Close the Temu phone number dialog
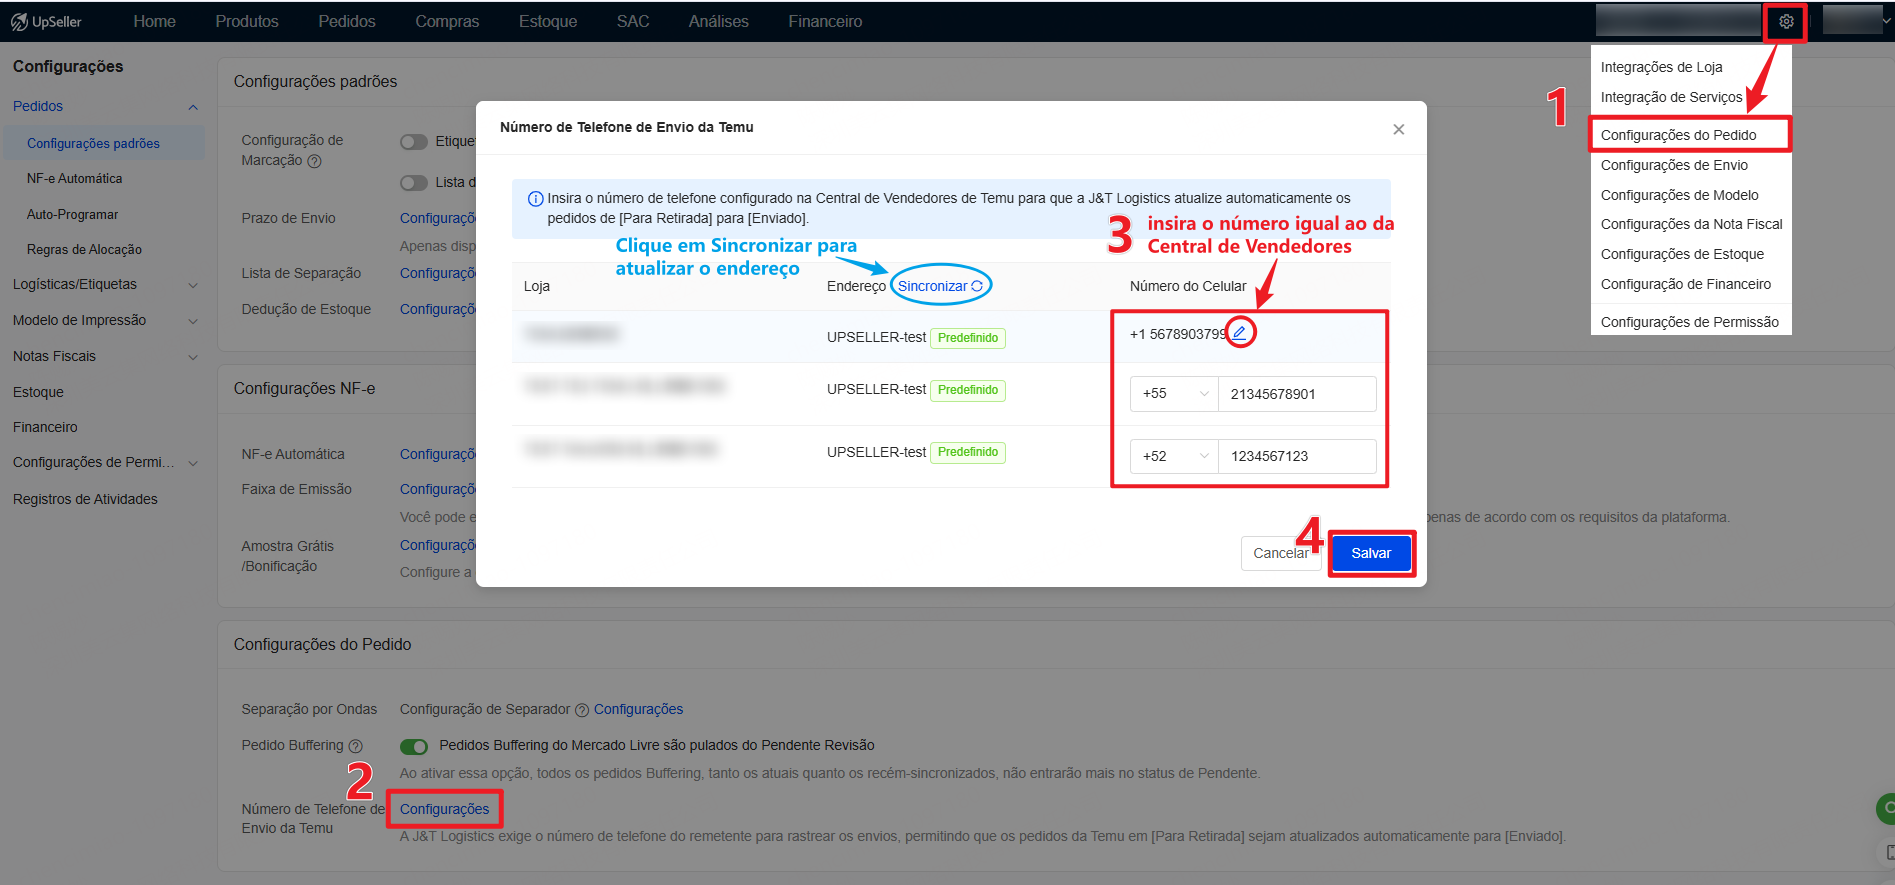The height and width of the screenshot is (885, 1895). pyautogui.click(x=1399, y=129)
